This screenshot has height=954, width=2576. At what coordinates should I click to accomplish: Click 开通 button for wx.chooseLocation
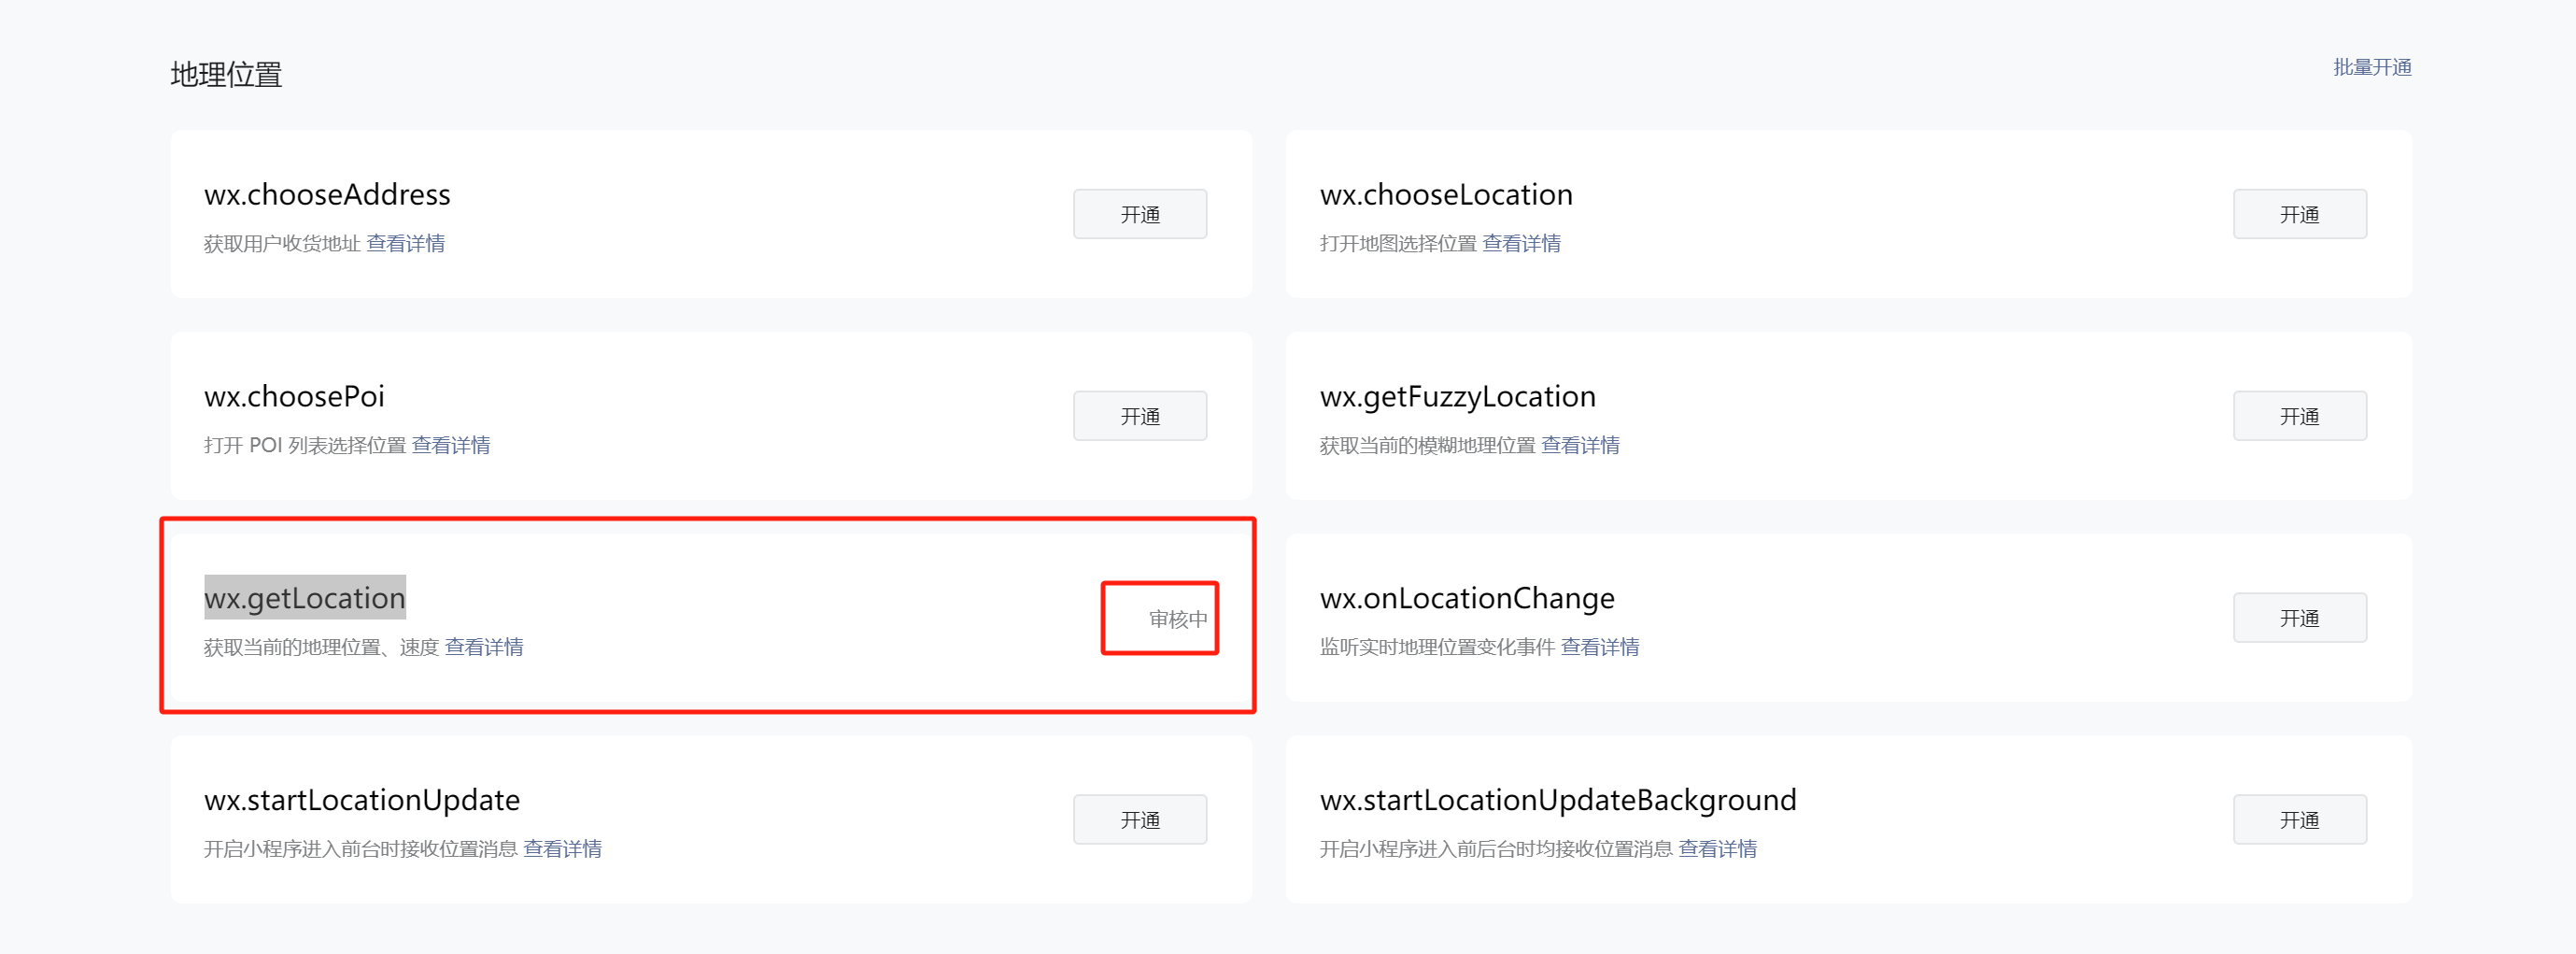click(2299, 214)
